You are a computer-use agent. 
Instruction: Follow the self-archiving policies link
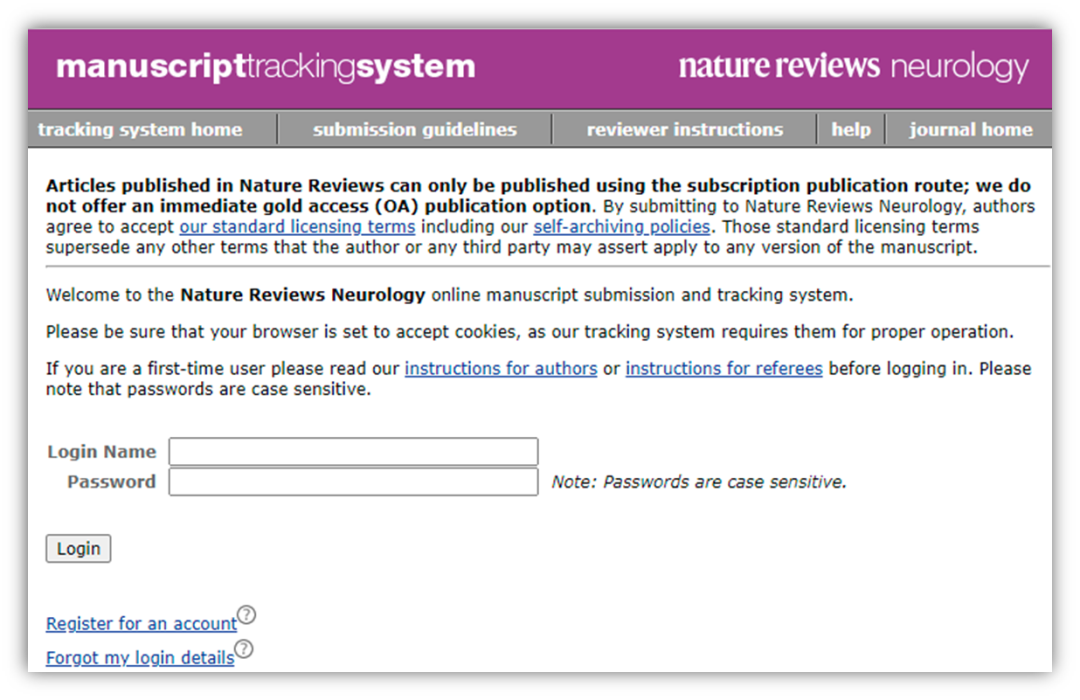pyautogui.click(x=621, y=227)
